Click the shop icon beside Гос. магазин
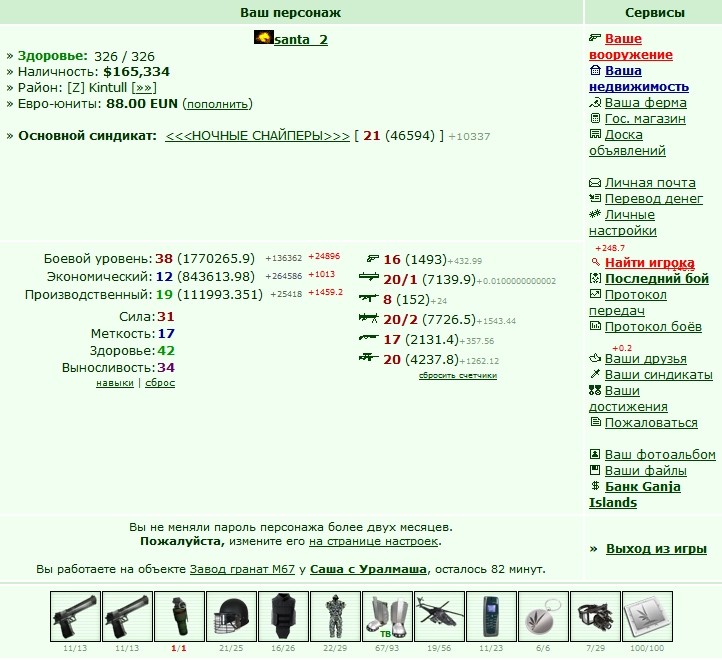Viewport: 722px width, 660px height. tap(595, 118)
